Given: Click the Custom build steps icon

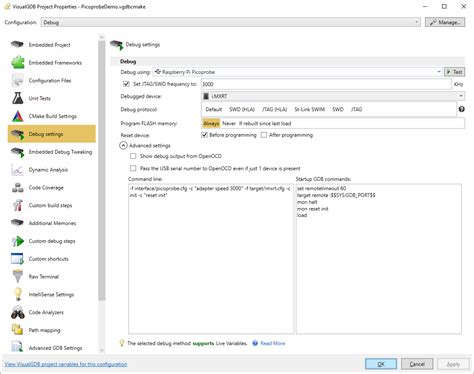Looking at the screenshot, I should 17,205.
